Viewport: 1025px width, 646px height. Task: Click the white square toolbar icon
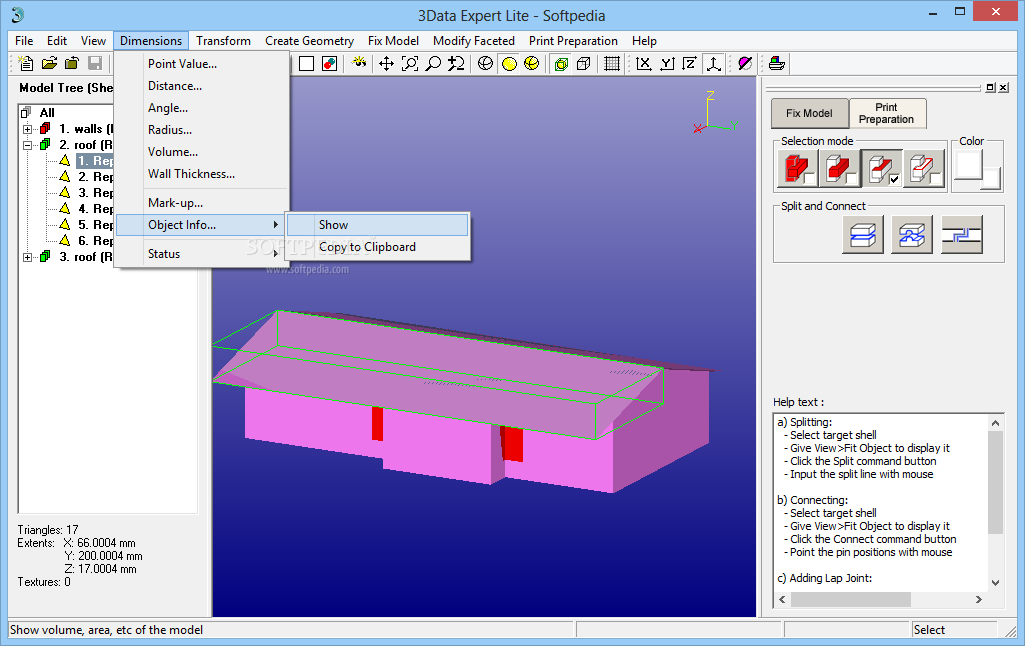[307, 63]
